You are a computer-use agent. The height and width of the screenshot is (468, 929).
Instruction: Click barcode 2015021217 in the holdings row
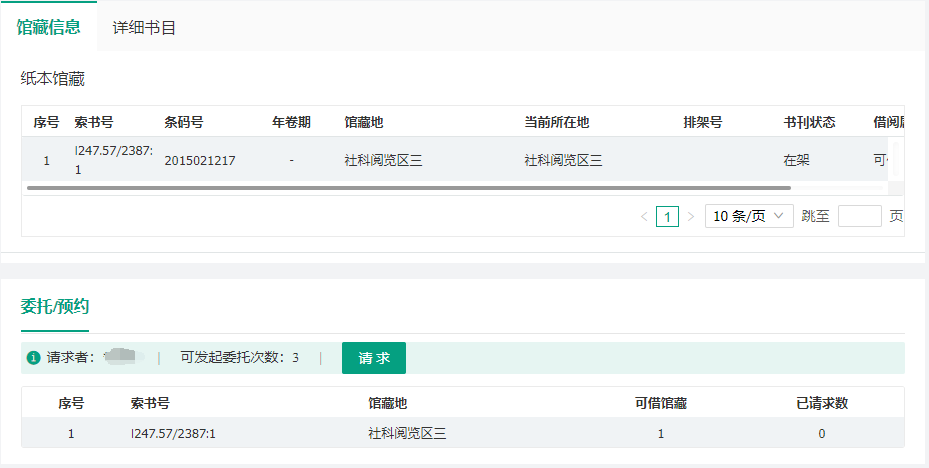200,160
